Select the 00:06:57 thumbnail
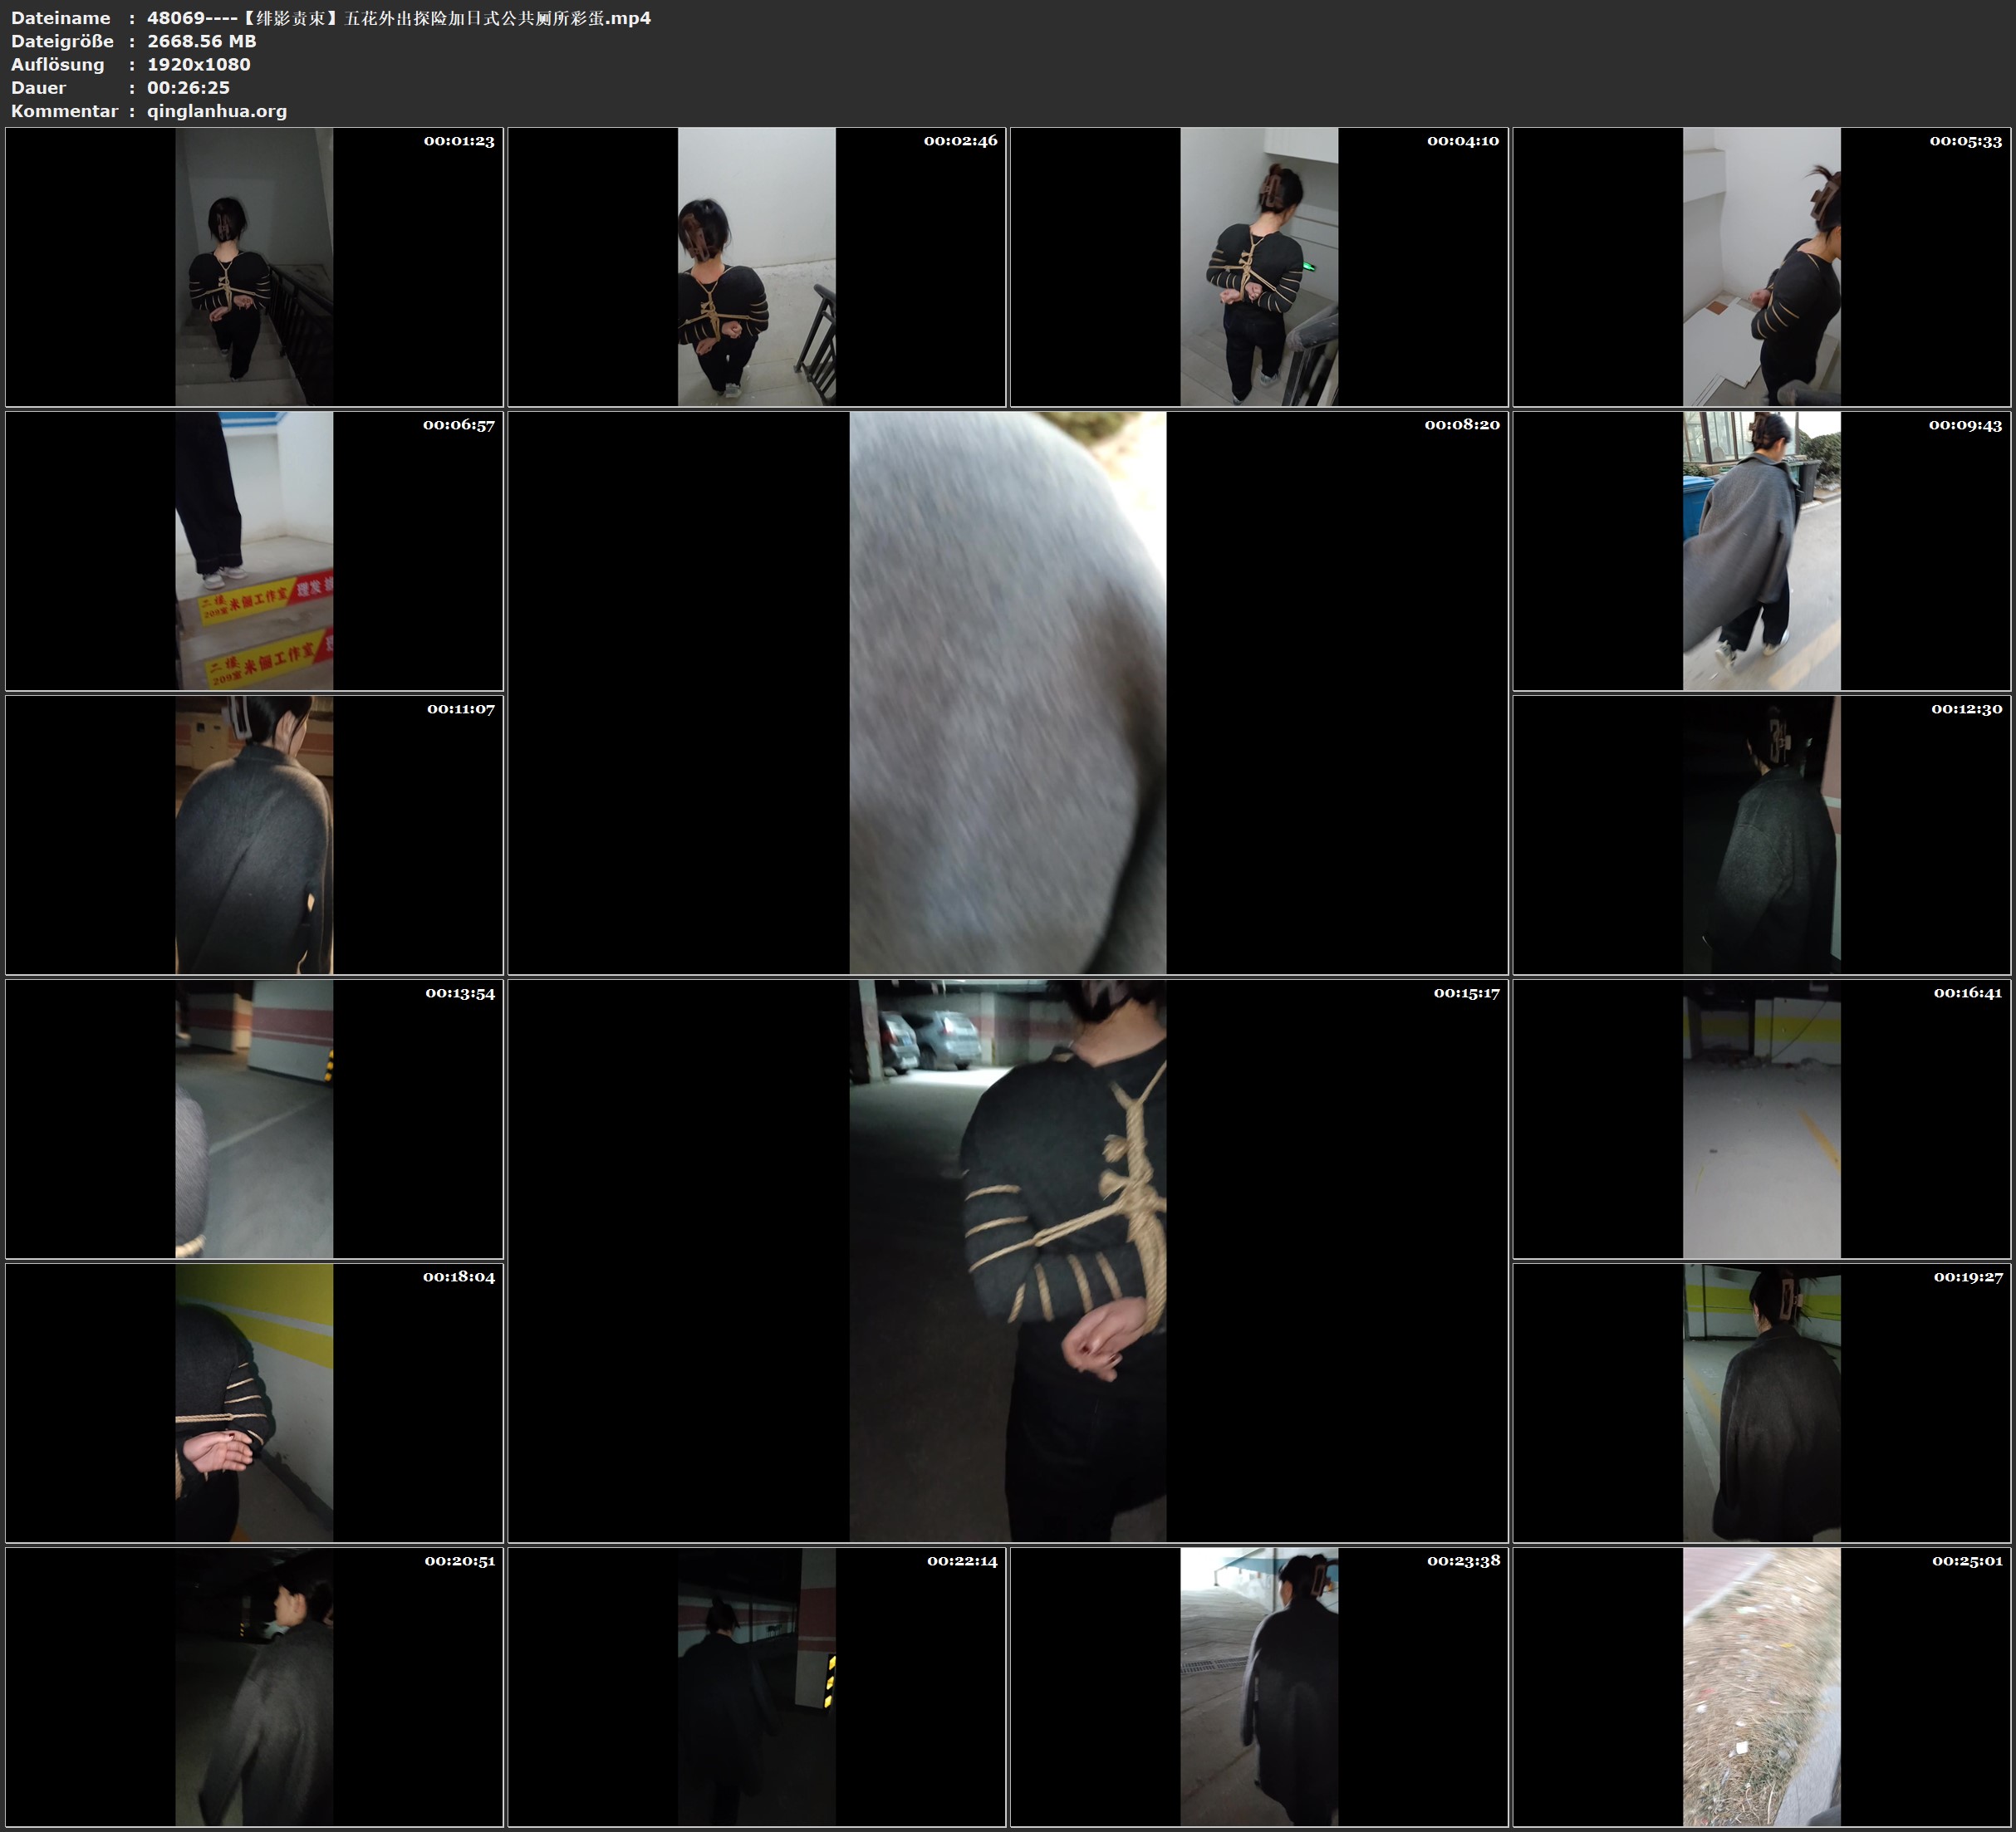2016x1832 pixels. [x=254, y=550]
